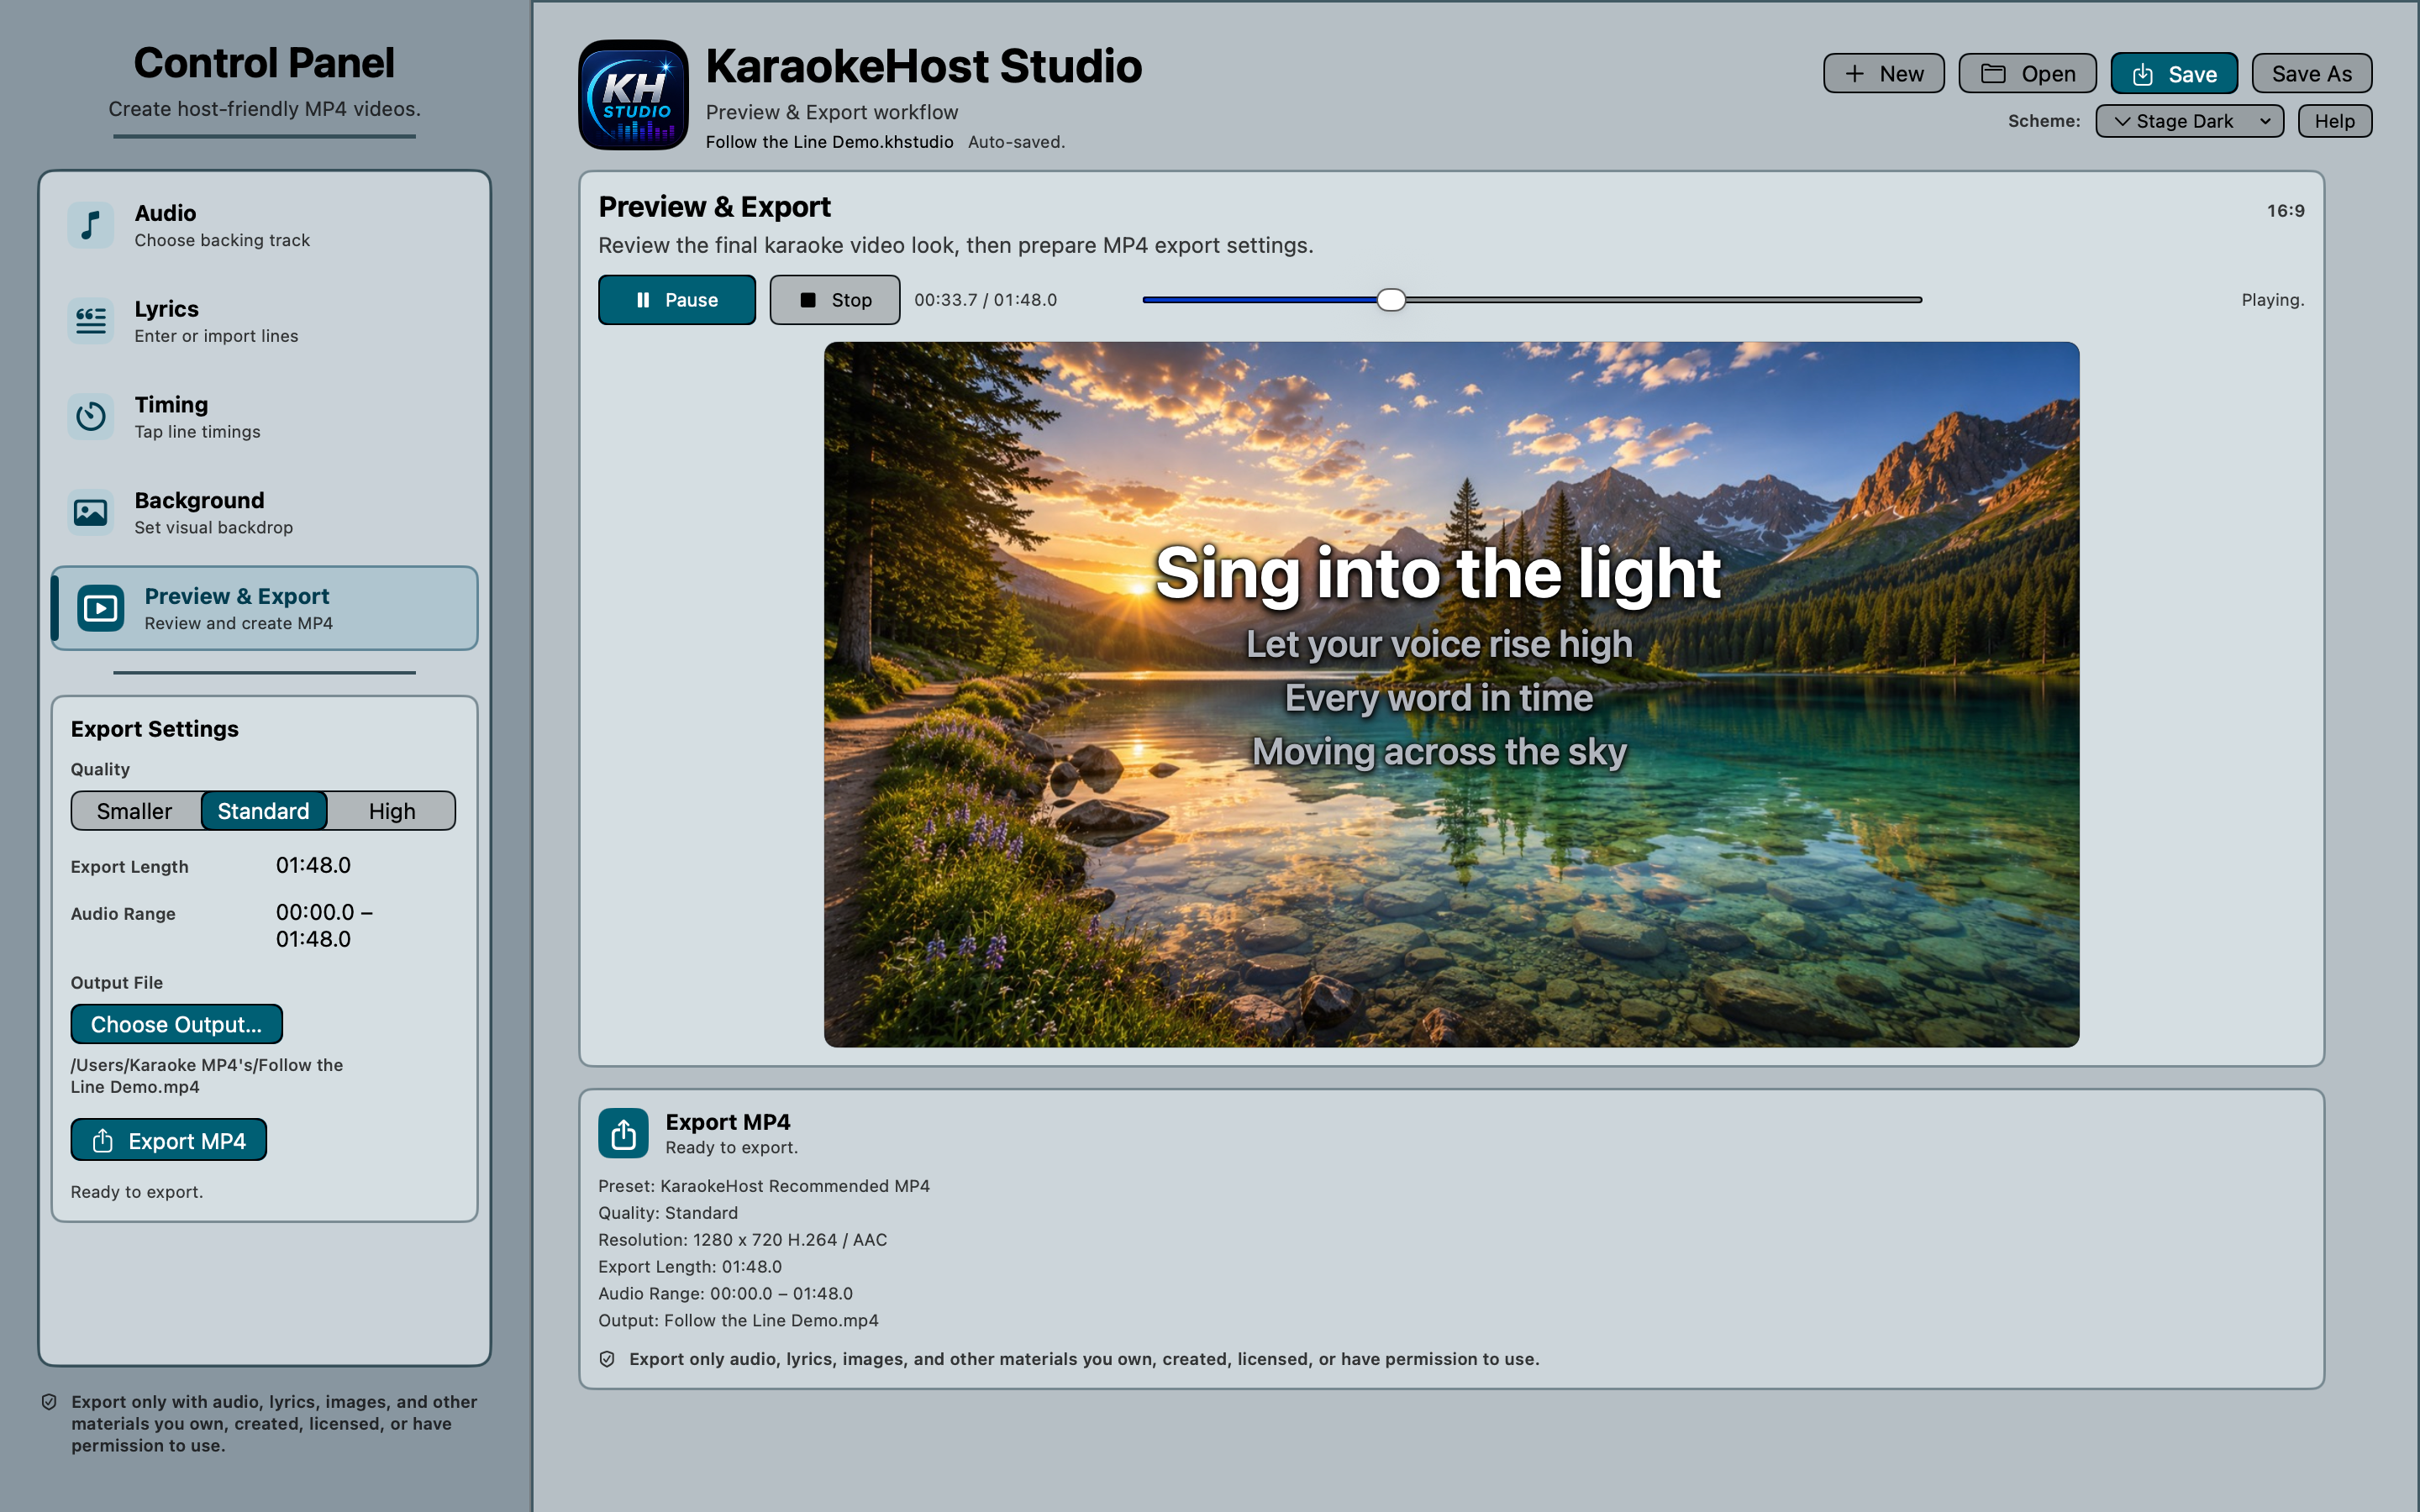Click the folder icon on the Open button

point(1993,74)
